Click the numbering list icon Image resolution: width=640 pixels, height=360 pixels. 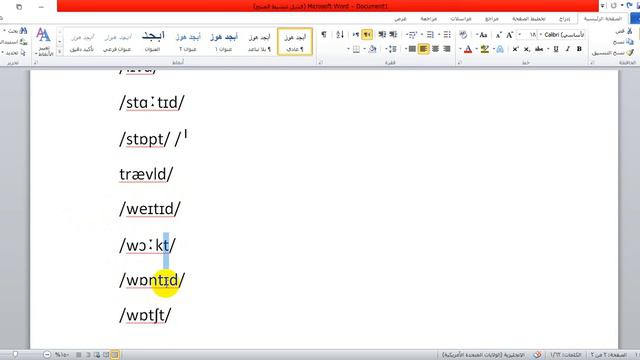point(430,34)
